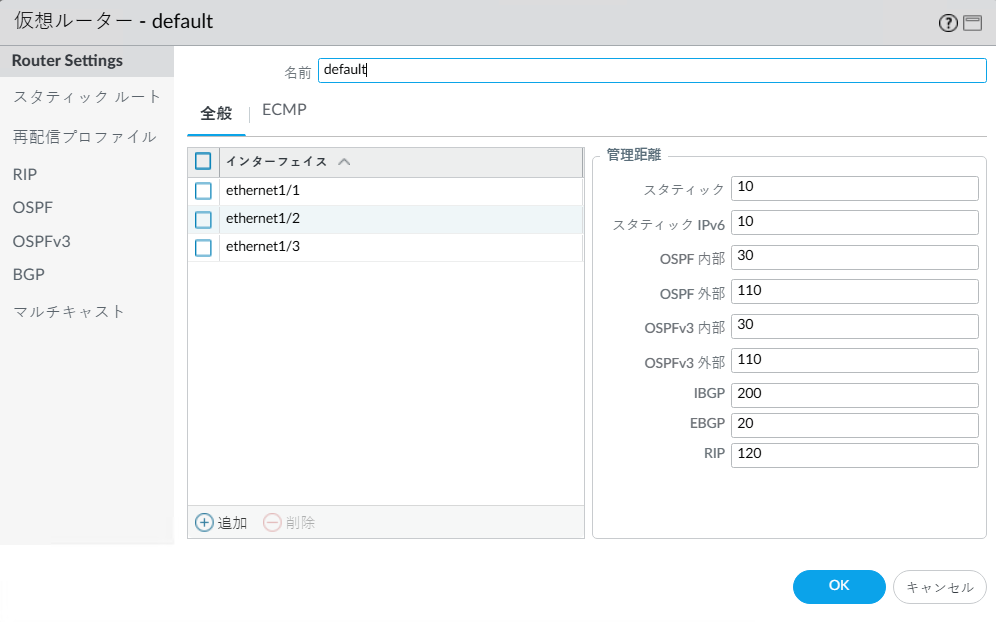Sort by the interface column arrow
The height and width of the screenshot is (622, 996).
point(344,161)
